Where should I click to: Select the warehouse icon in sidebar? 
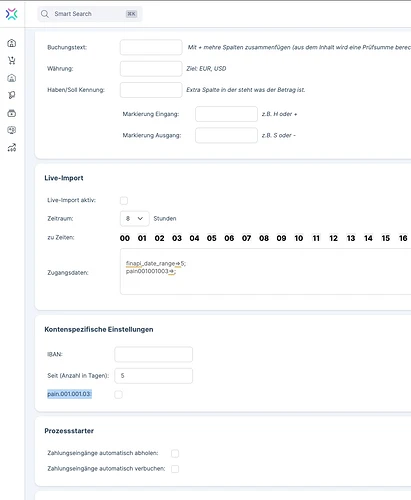click(x=12, y=78)
